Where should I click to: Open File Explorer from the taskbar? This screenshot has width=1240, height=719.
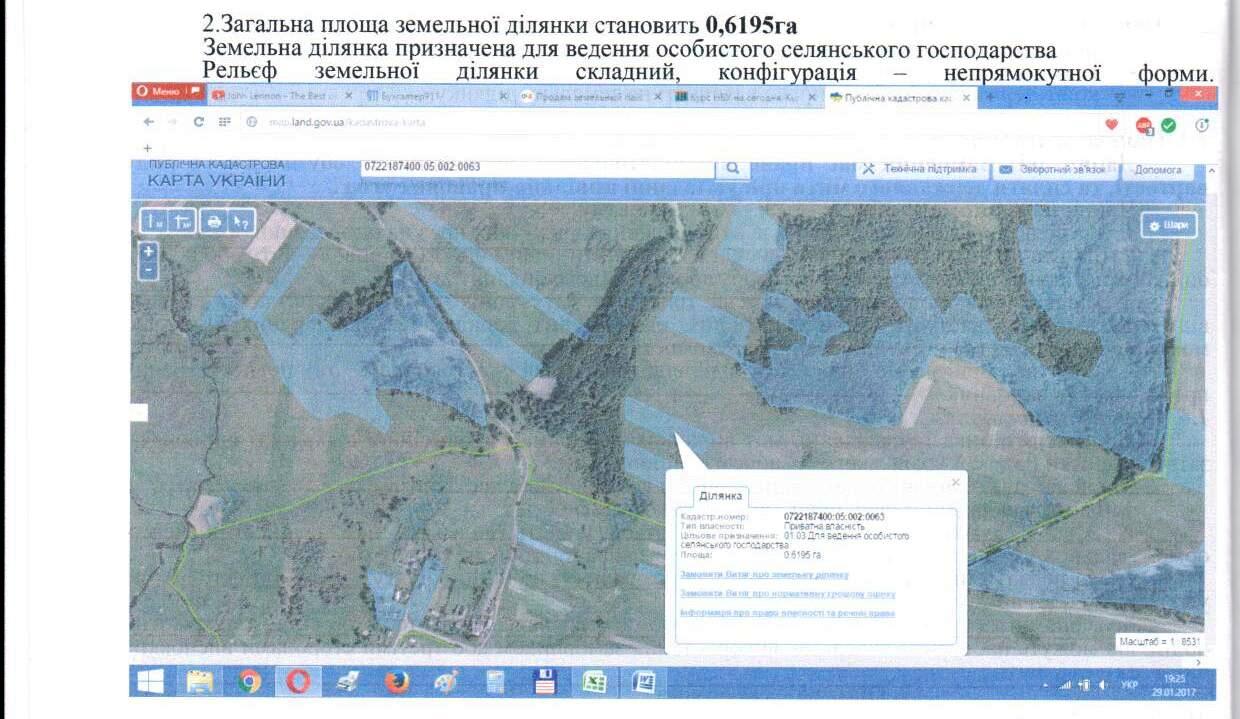click(x=201, y=682)
